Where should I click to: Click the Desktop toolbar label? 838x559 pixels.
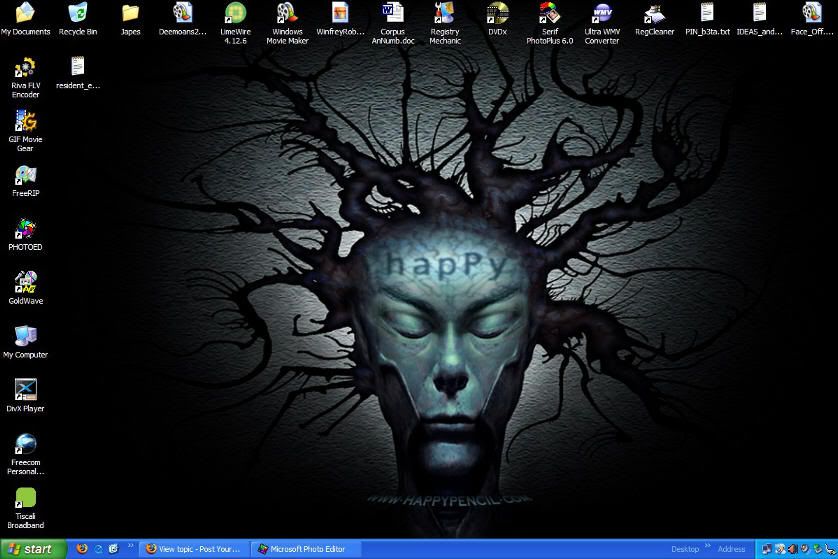tap(685, 549)
